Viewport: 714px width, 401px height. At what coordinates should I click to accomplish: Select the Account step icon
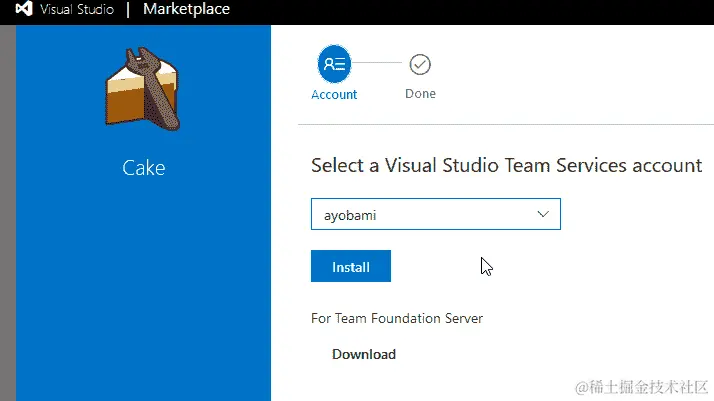[x=334, y=64]
